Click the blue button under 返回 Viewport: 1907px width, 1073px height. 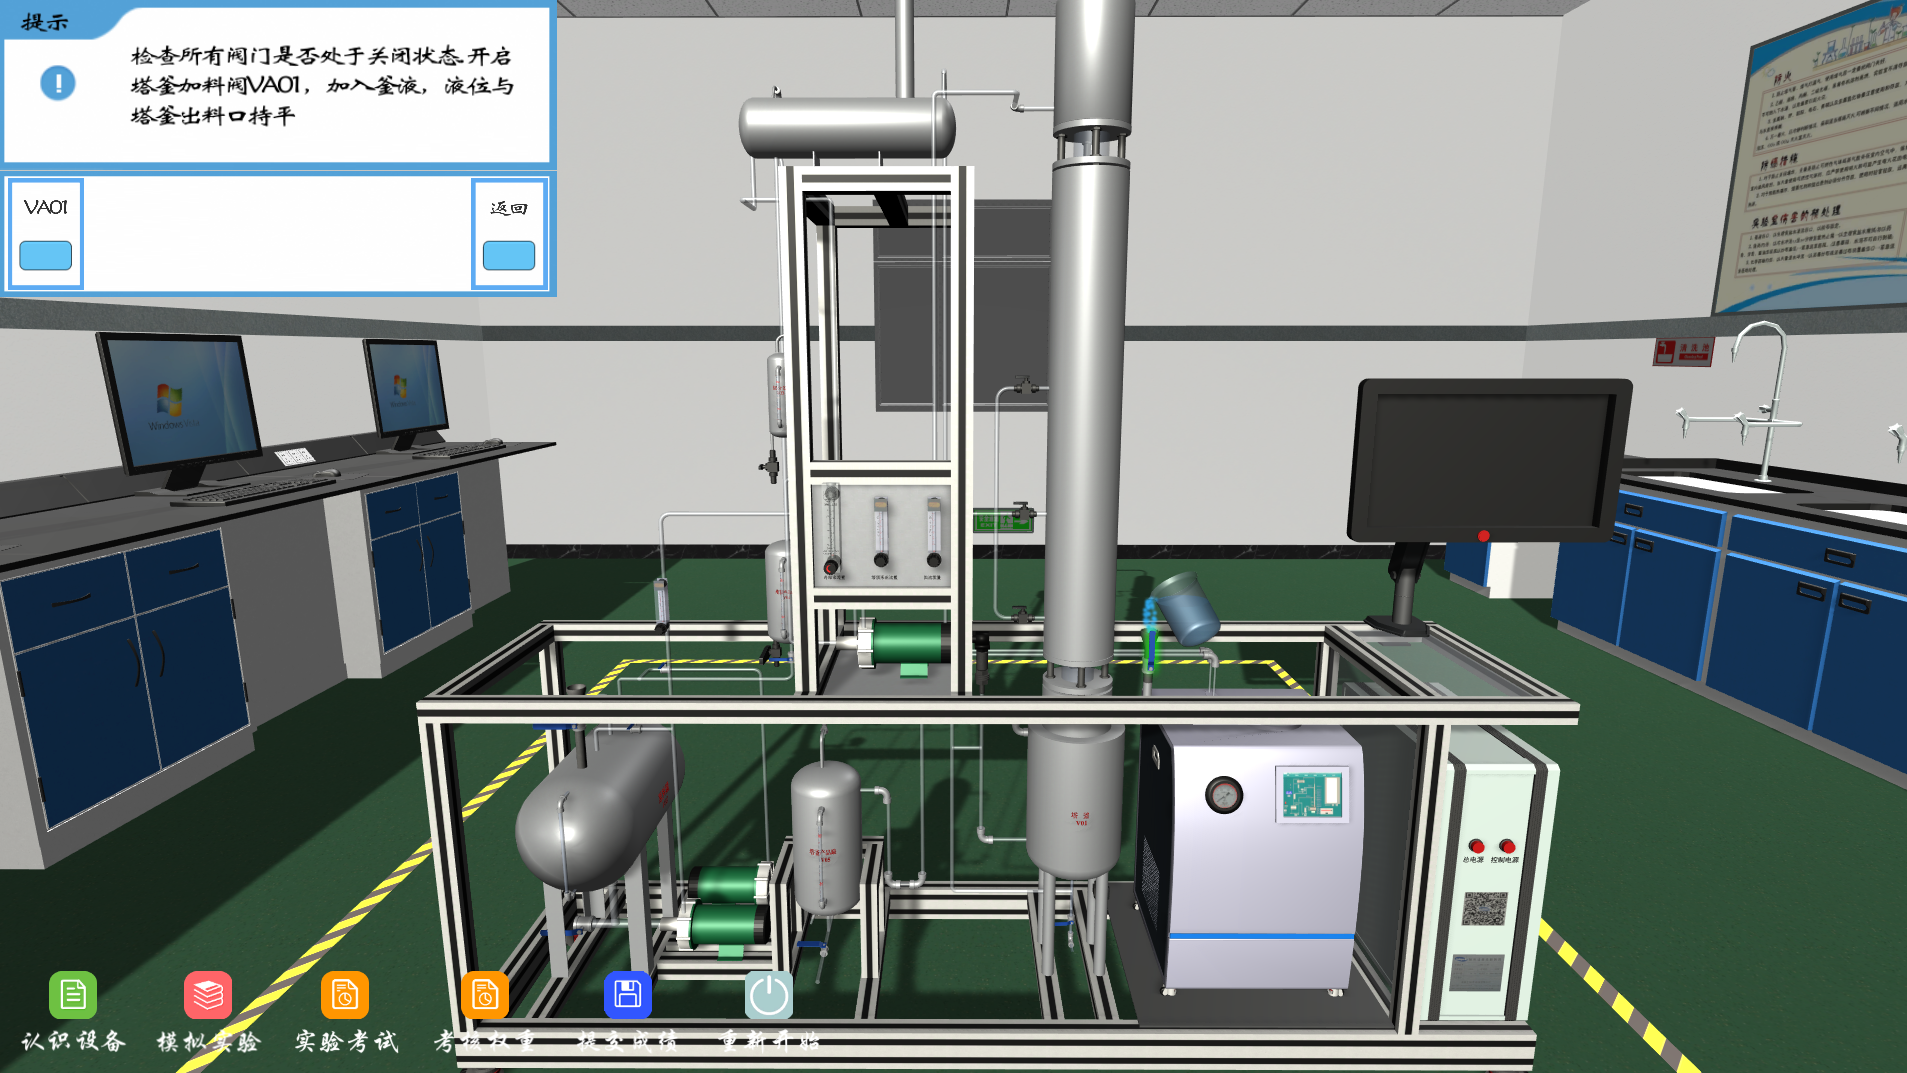[x=509, y=256]
